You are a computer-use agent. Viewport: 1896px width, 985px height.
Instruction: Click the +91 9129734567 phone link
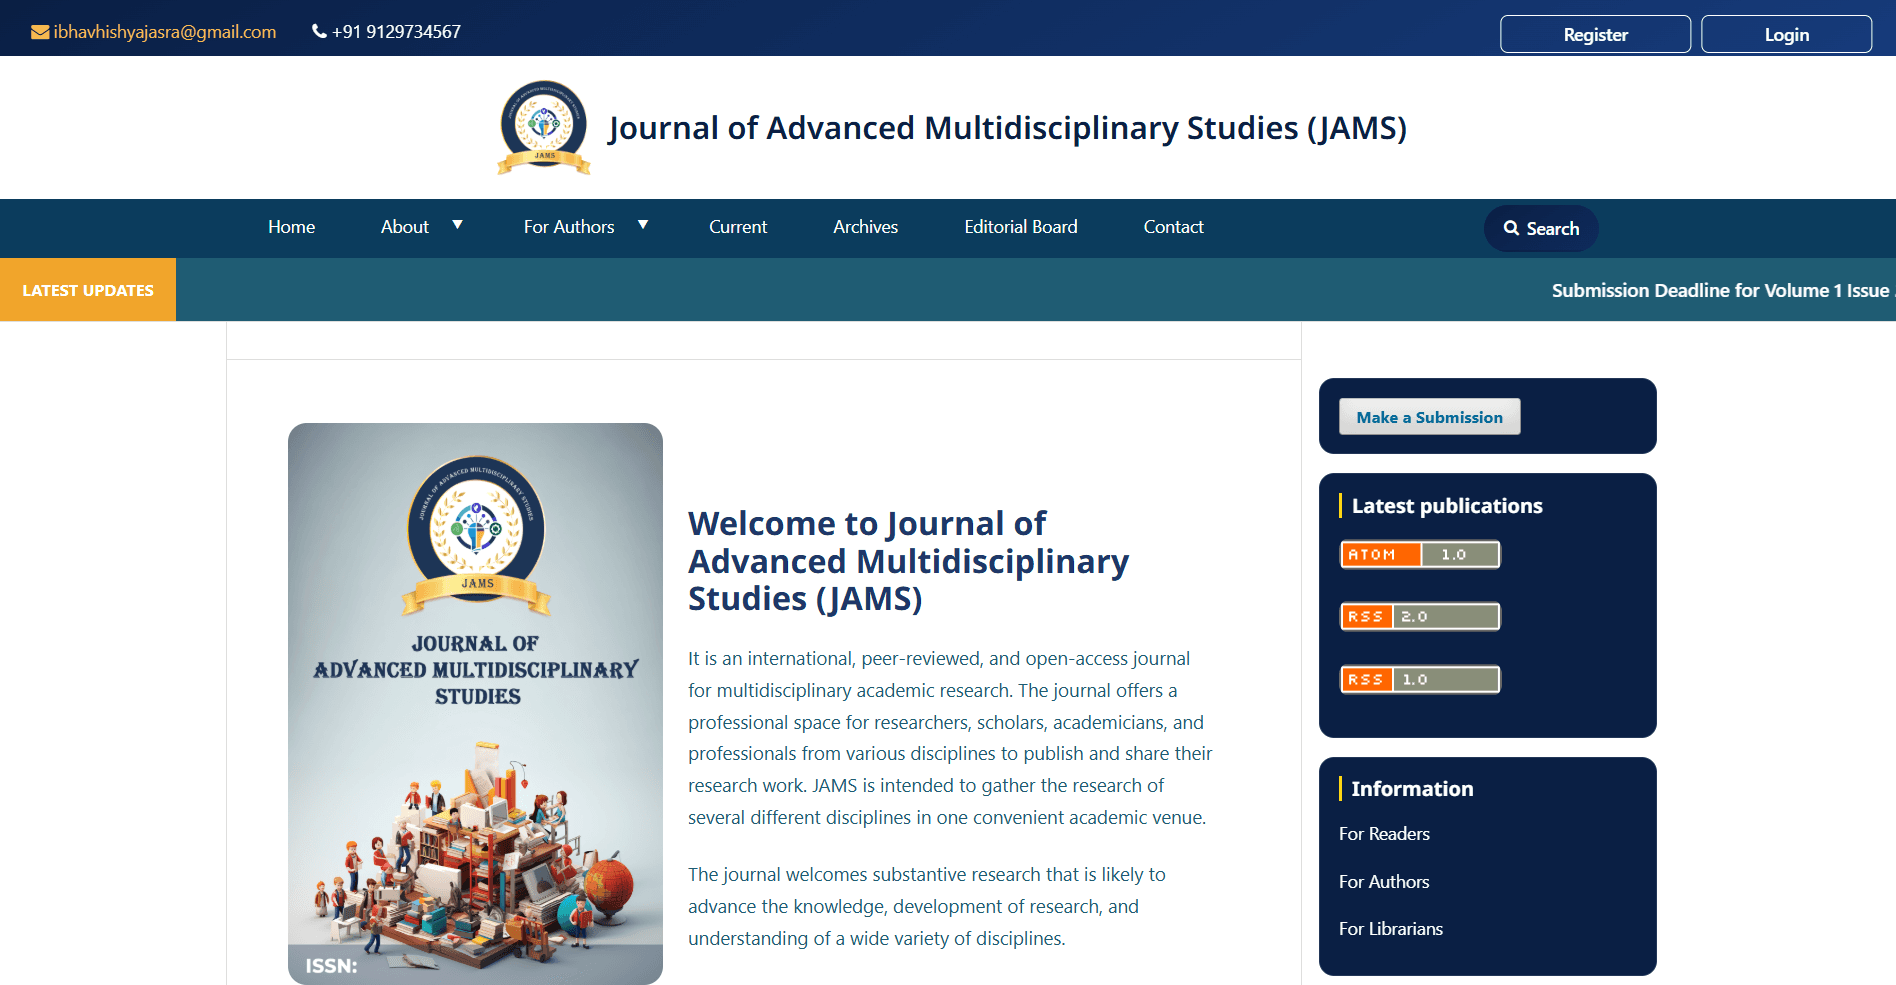pyautogui.click(x=396, y=32)
